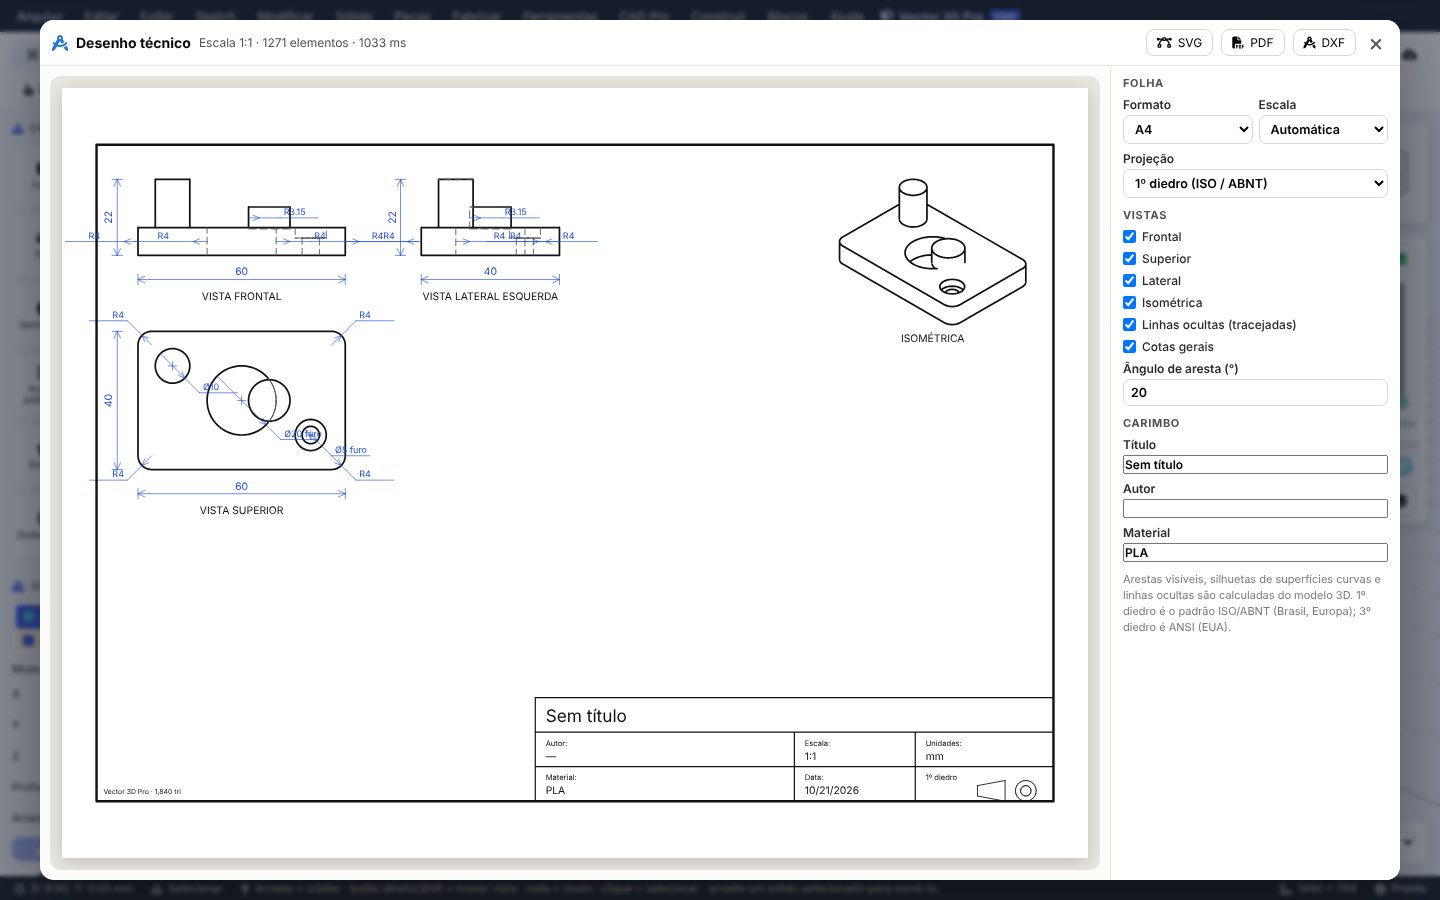Click the Título field with Sem título

(x=1255, y=465)
